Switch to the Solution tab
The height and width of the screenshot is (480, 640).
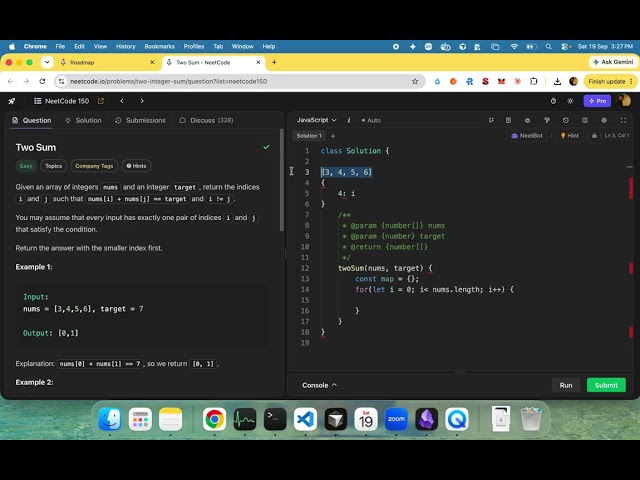pos(83,120)
